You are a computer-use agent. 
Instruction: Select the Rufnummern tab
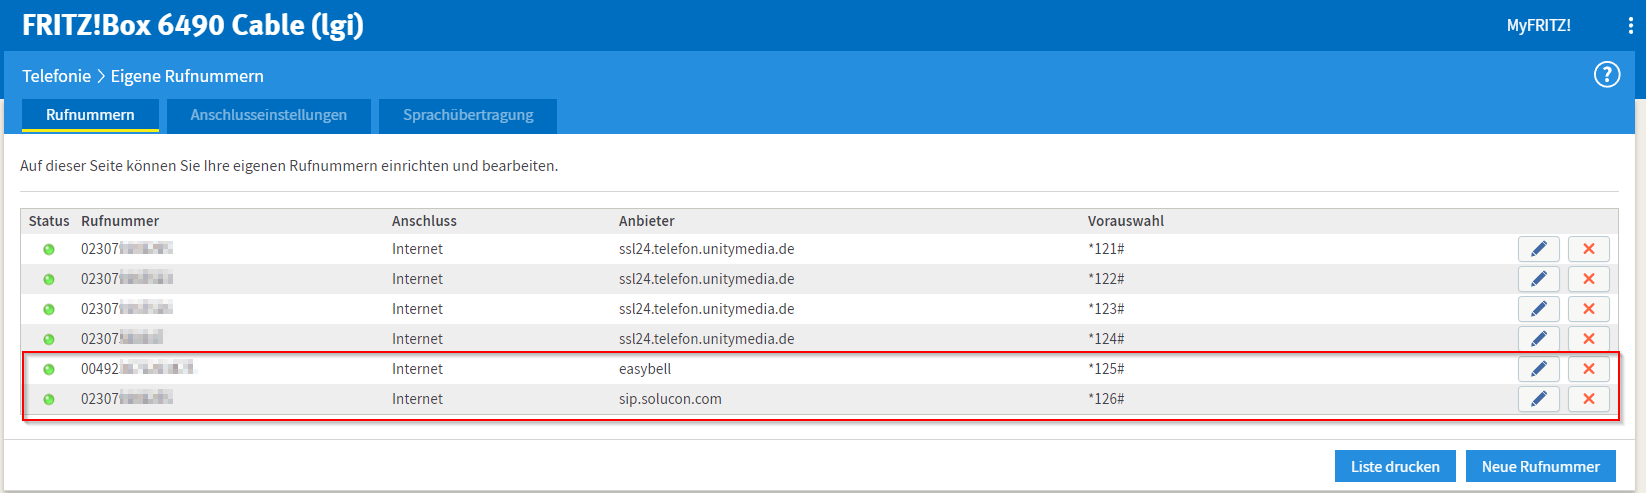click(90, 115)
